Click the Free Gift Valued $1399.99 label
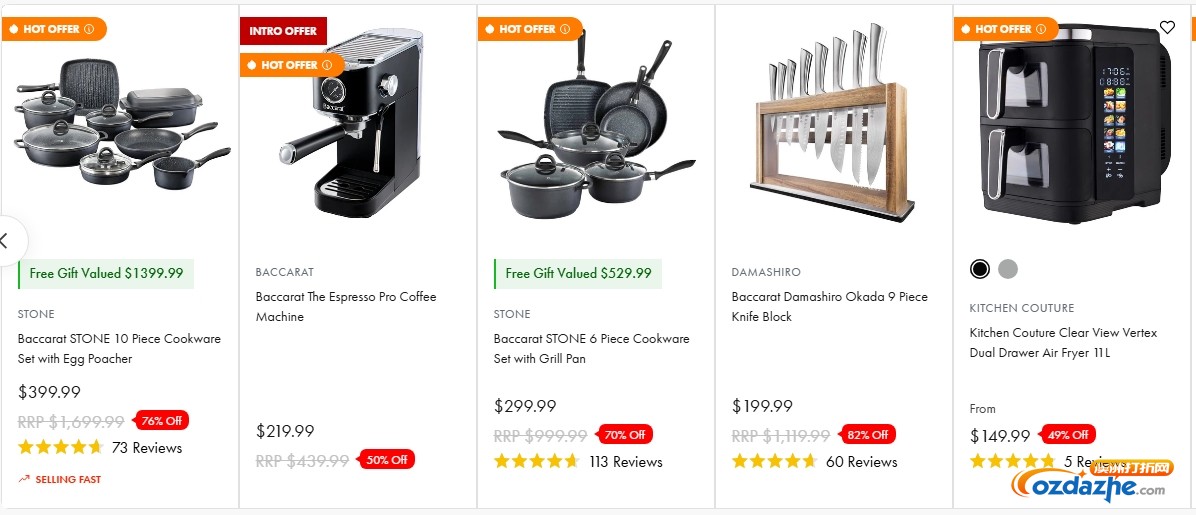 (x=106, y=273)
